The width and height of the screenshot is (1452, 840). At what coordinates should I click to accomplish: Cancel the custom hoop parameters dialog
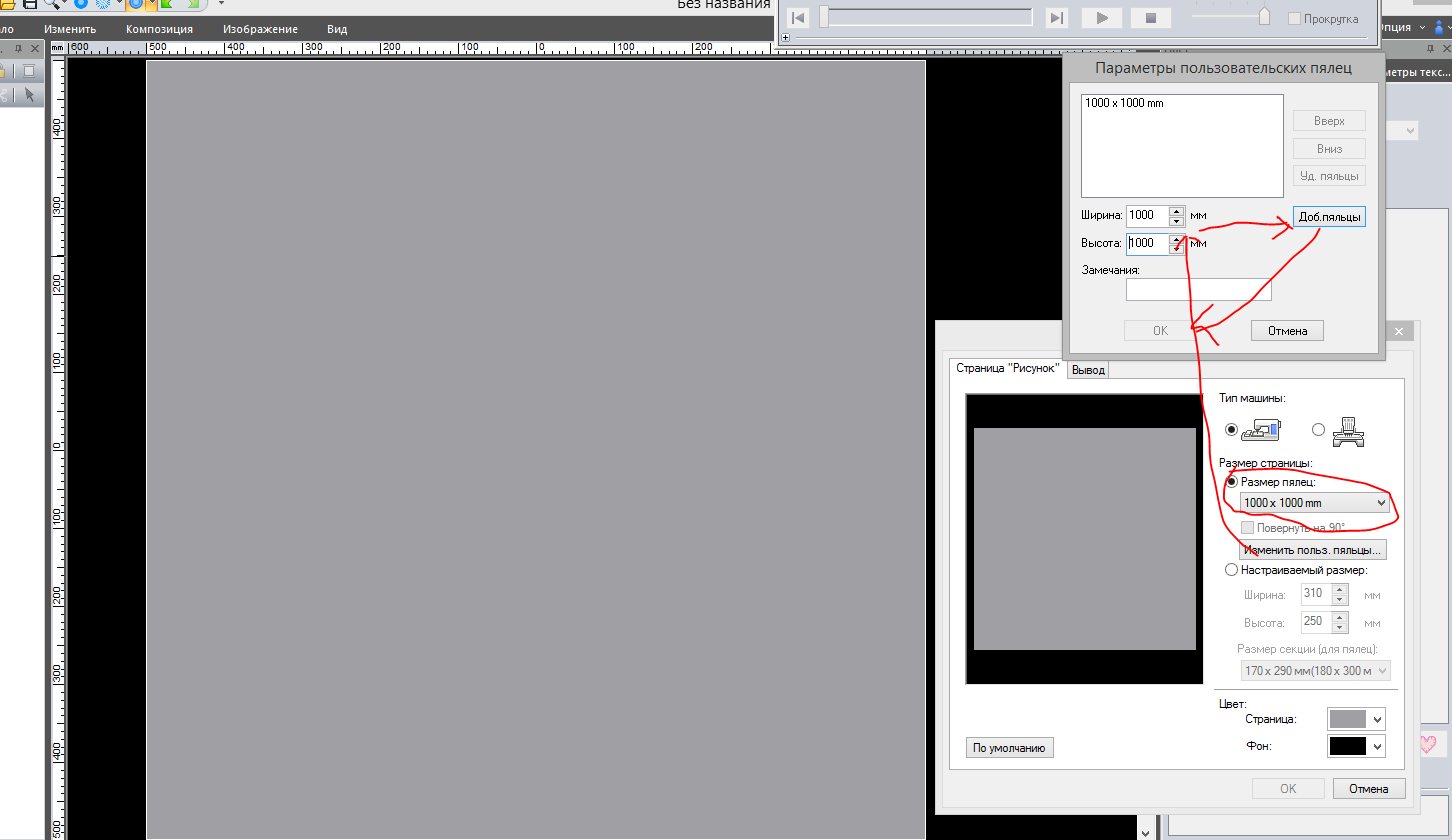point(1287,331)
